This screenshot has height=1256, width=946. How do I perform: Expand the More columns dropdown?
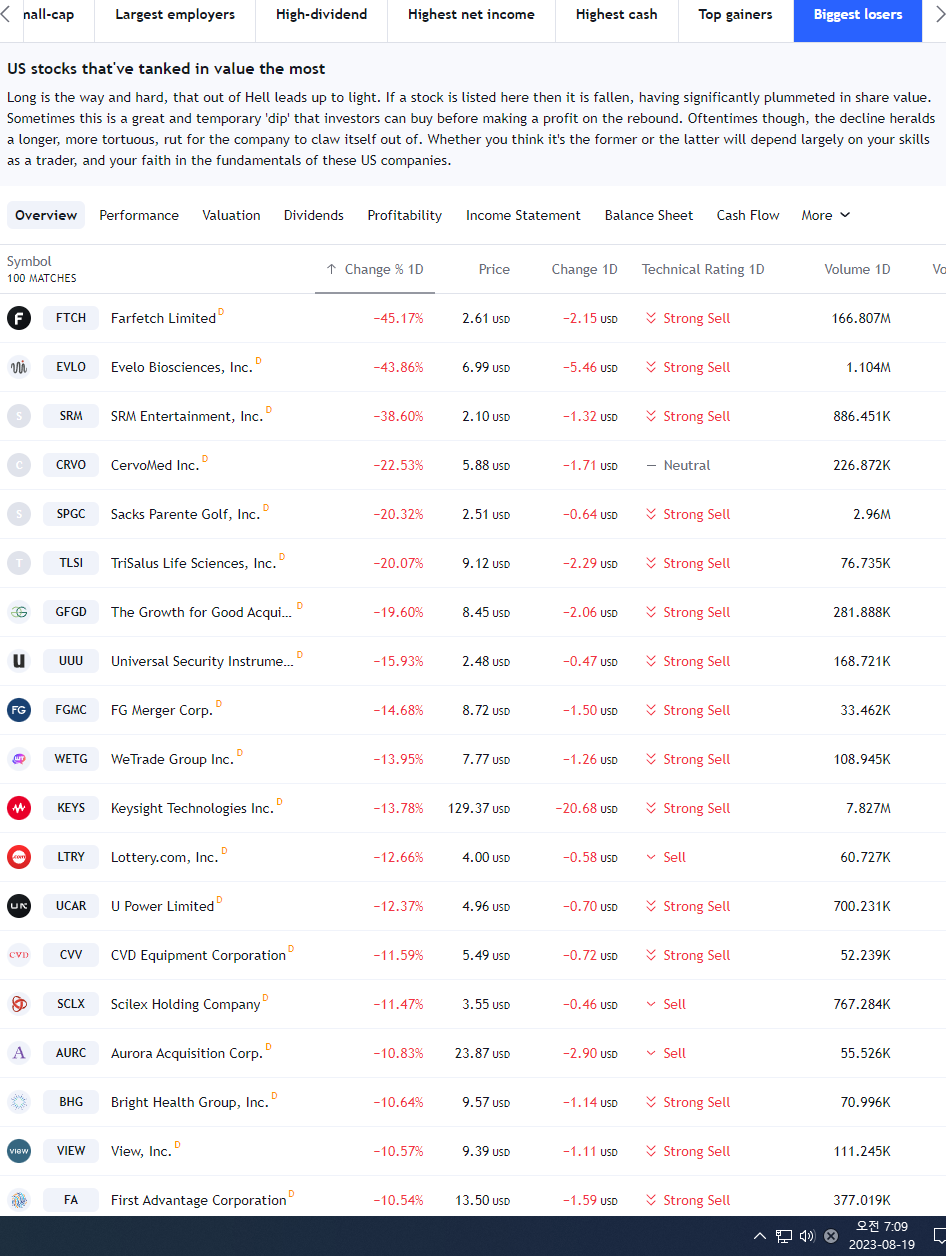point(826,215)
